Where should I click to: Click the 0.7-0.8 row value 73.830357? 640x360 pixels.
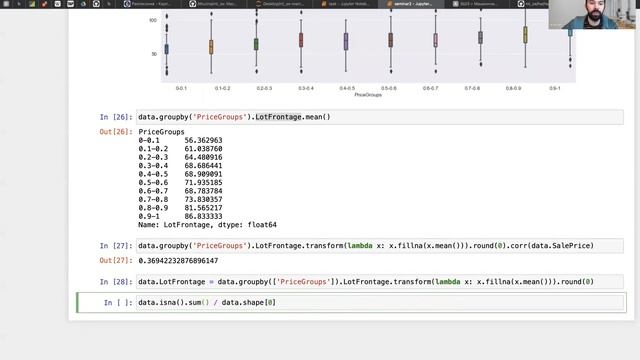click(x=203, y=200)
